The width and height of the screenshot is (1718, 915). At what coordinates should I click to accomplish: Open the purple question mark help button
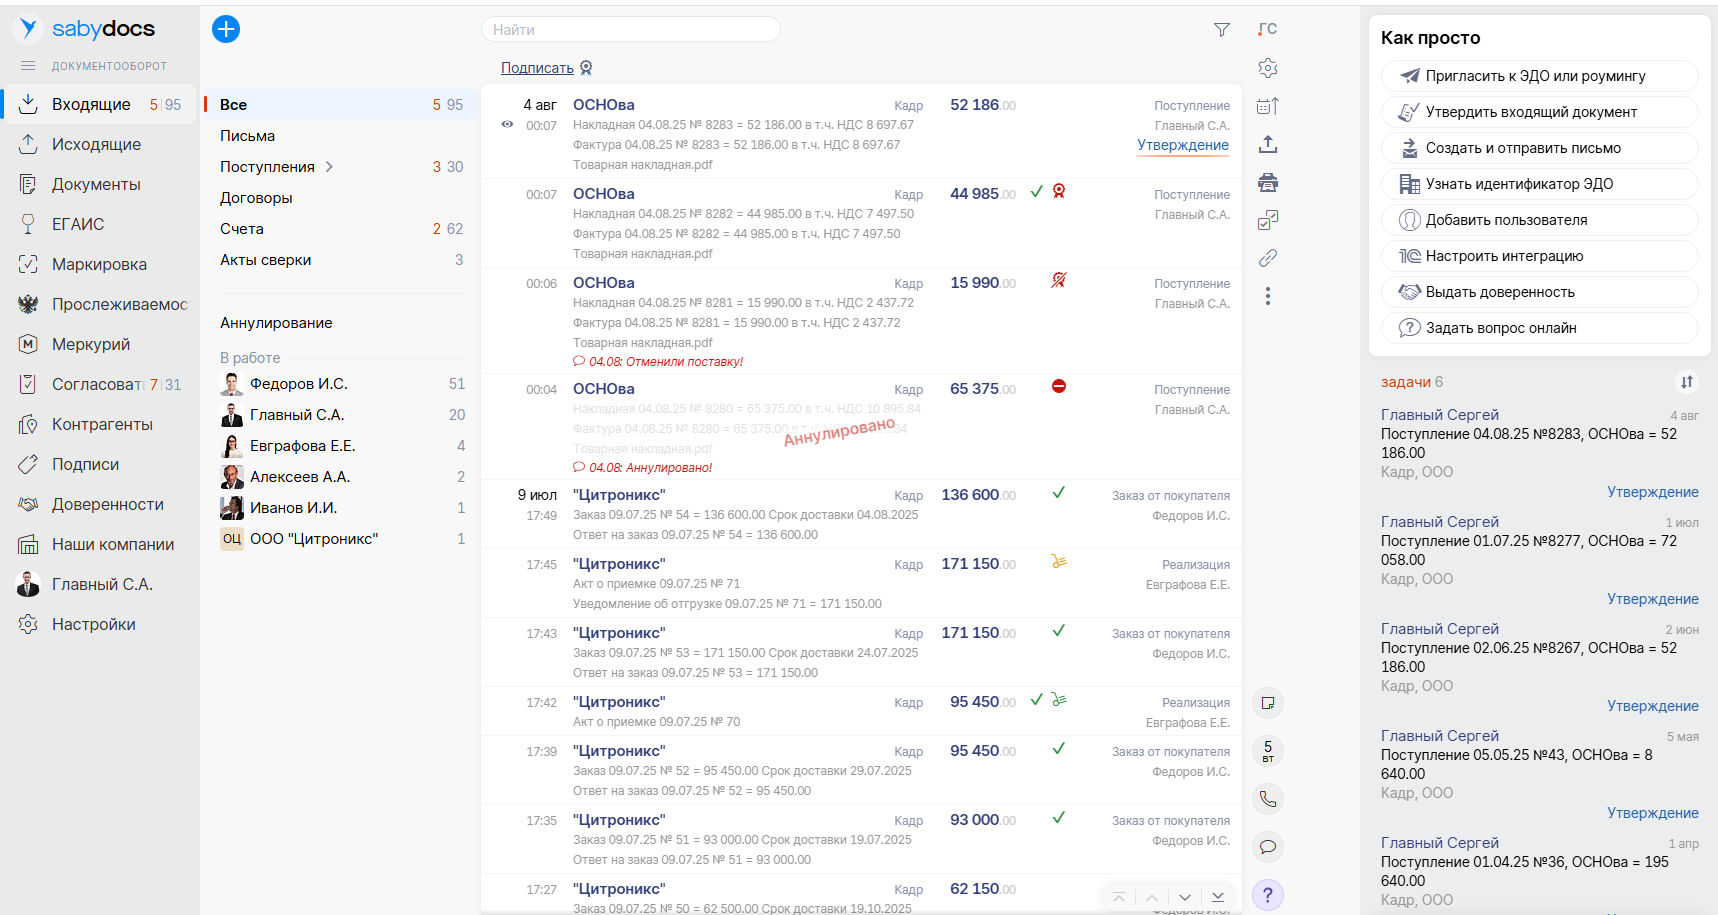click(1268, 895)
